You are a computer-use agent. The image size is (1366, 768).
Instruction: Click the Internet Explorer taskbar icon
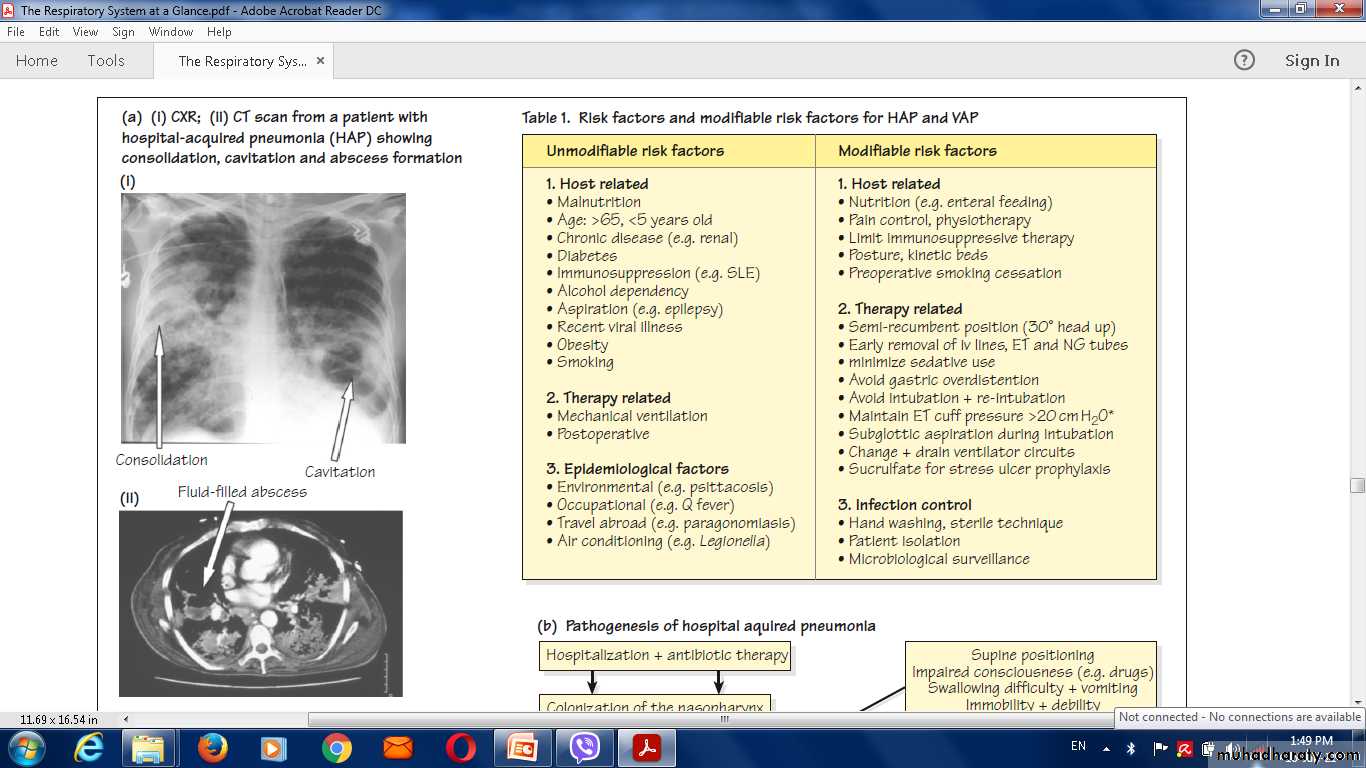coord(89,748)
